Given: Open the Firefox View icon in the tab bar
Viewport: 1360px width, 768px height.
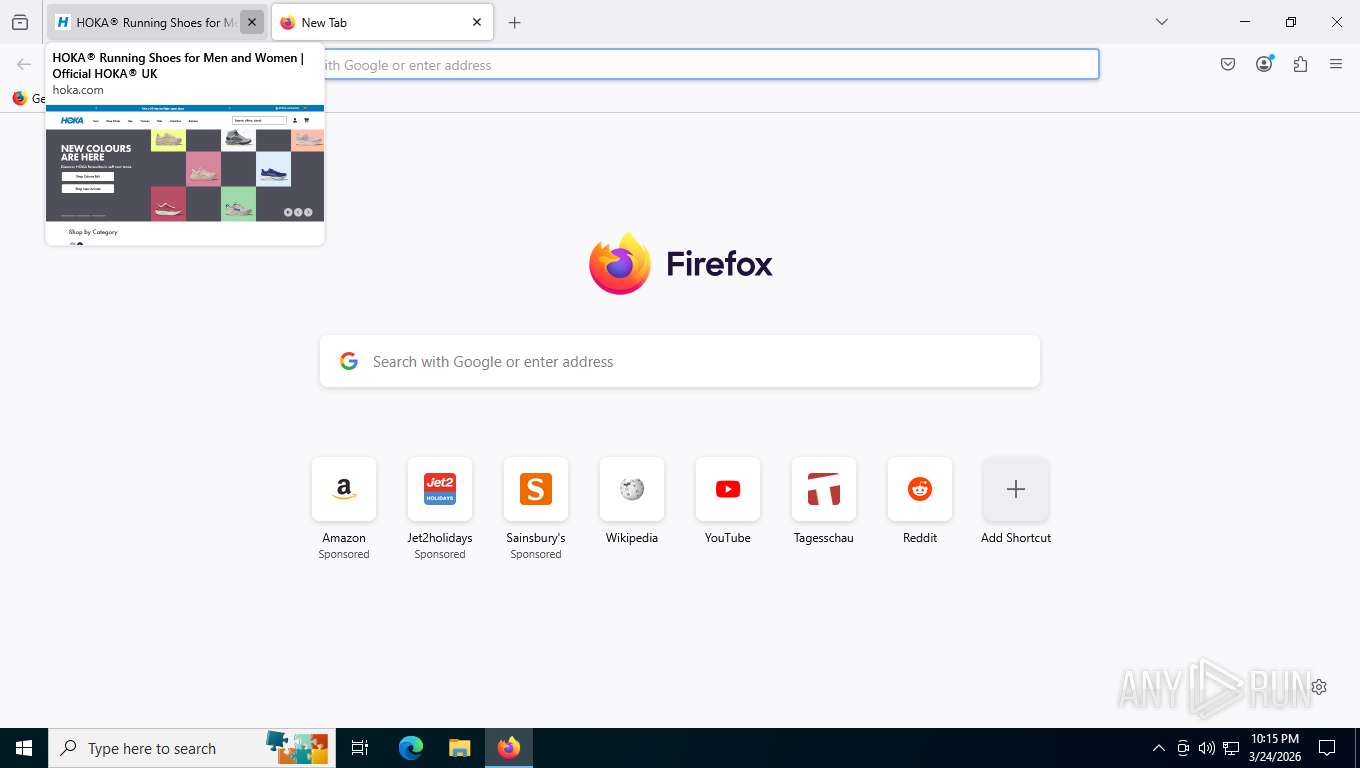Looking at the screenshot, I should [20, 22].
